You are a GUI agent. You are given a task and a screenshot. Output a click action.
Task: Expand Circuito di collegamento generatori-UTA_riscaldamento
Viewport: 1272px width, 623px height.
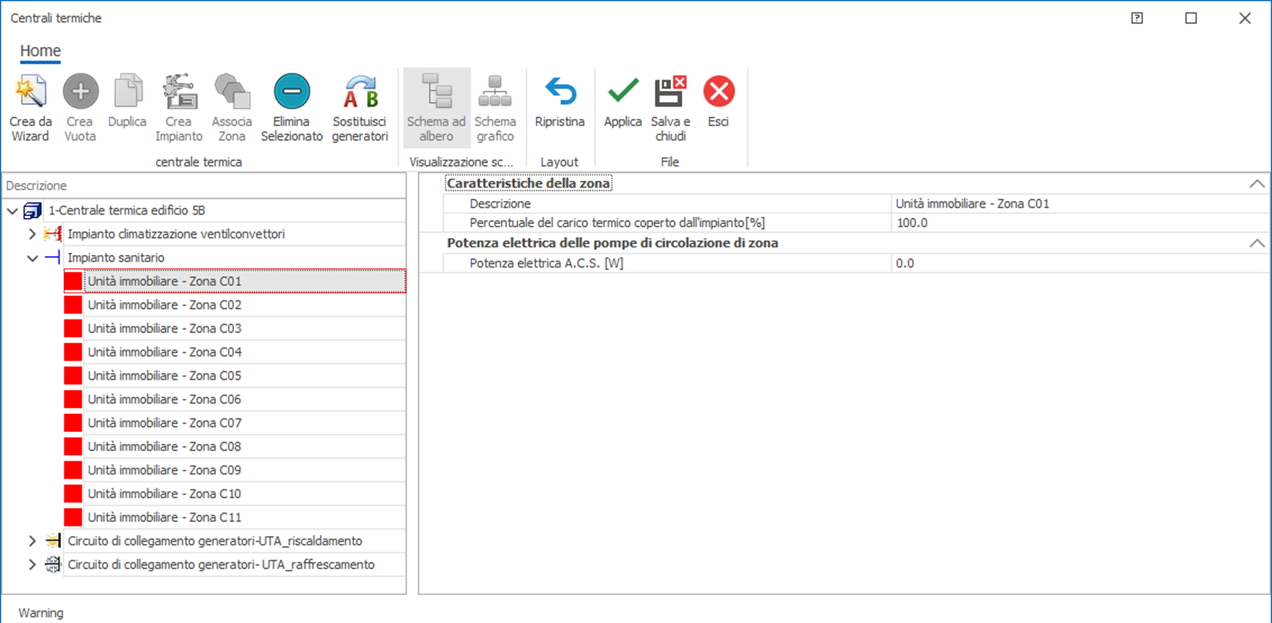[32, 541]
